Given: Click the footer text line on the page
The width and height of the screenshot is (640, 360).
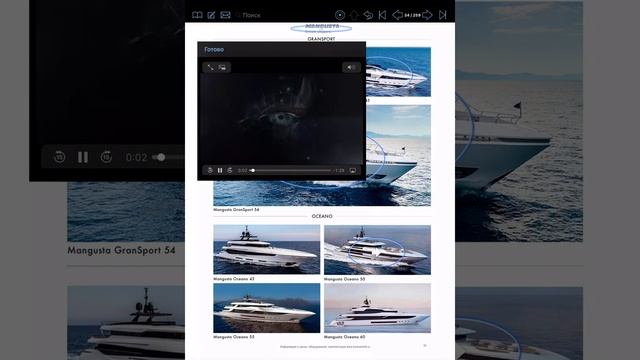Looking at the screenshot, I should click(x=325, y=347).
